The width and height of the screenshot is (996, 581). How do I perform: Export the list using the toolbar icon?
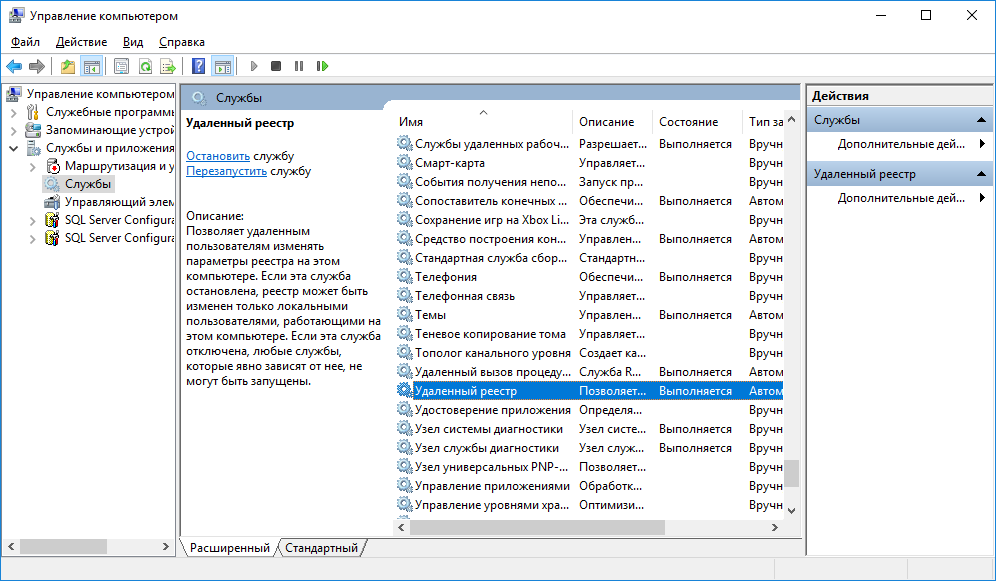[x=168, y=66]
